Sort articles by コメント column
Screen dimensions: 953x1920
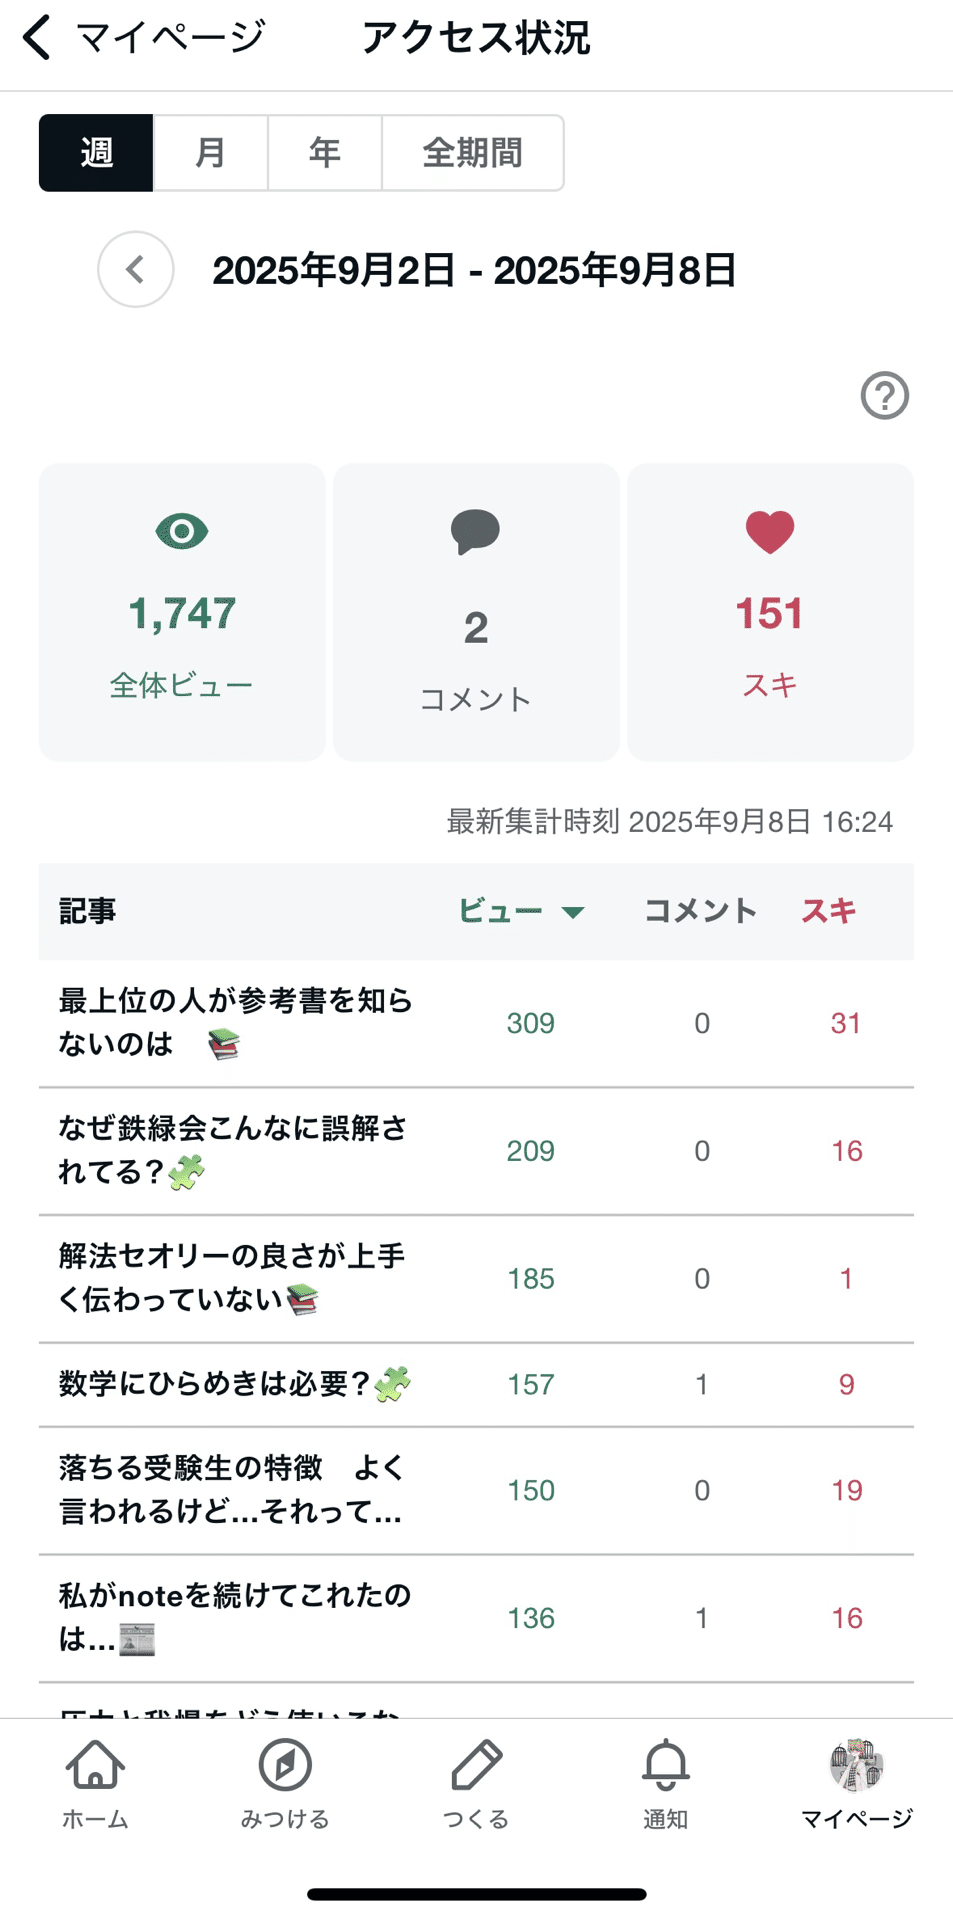[x=700, y=911]
